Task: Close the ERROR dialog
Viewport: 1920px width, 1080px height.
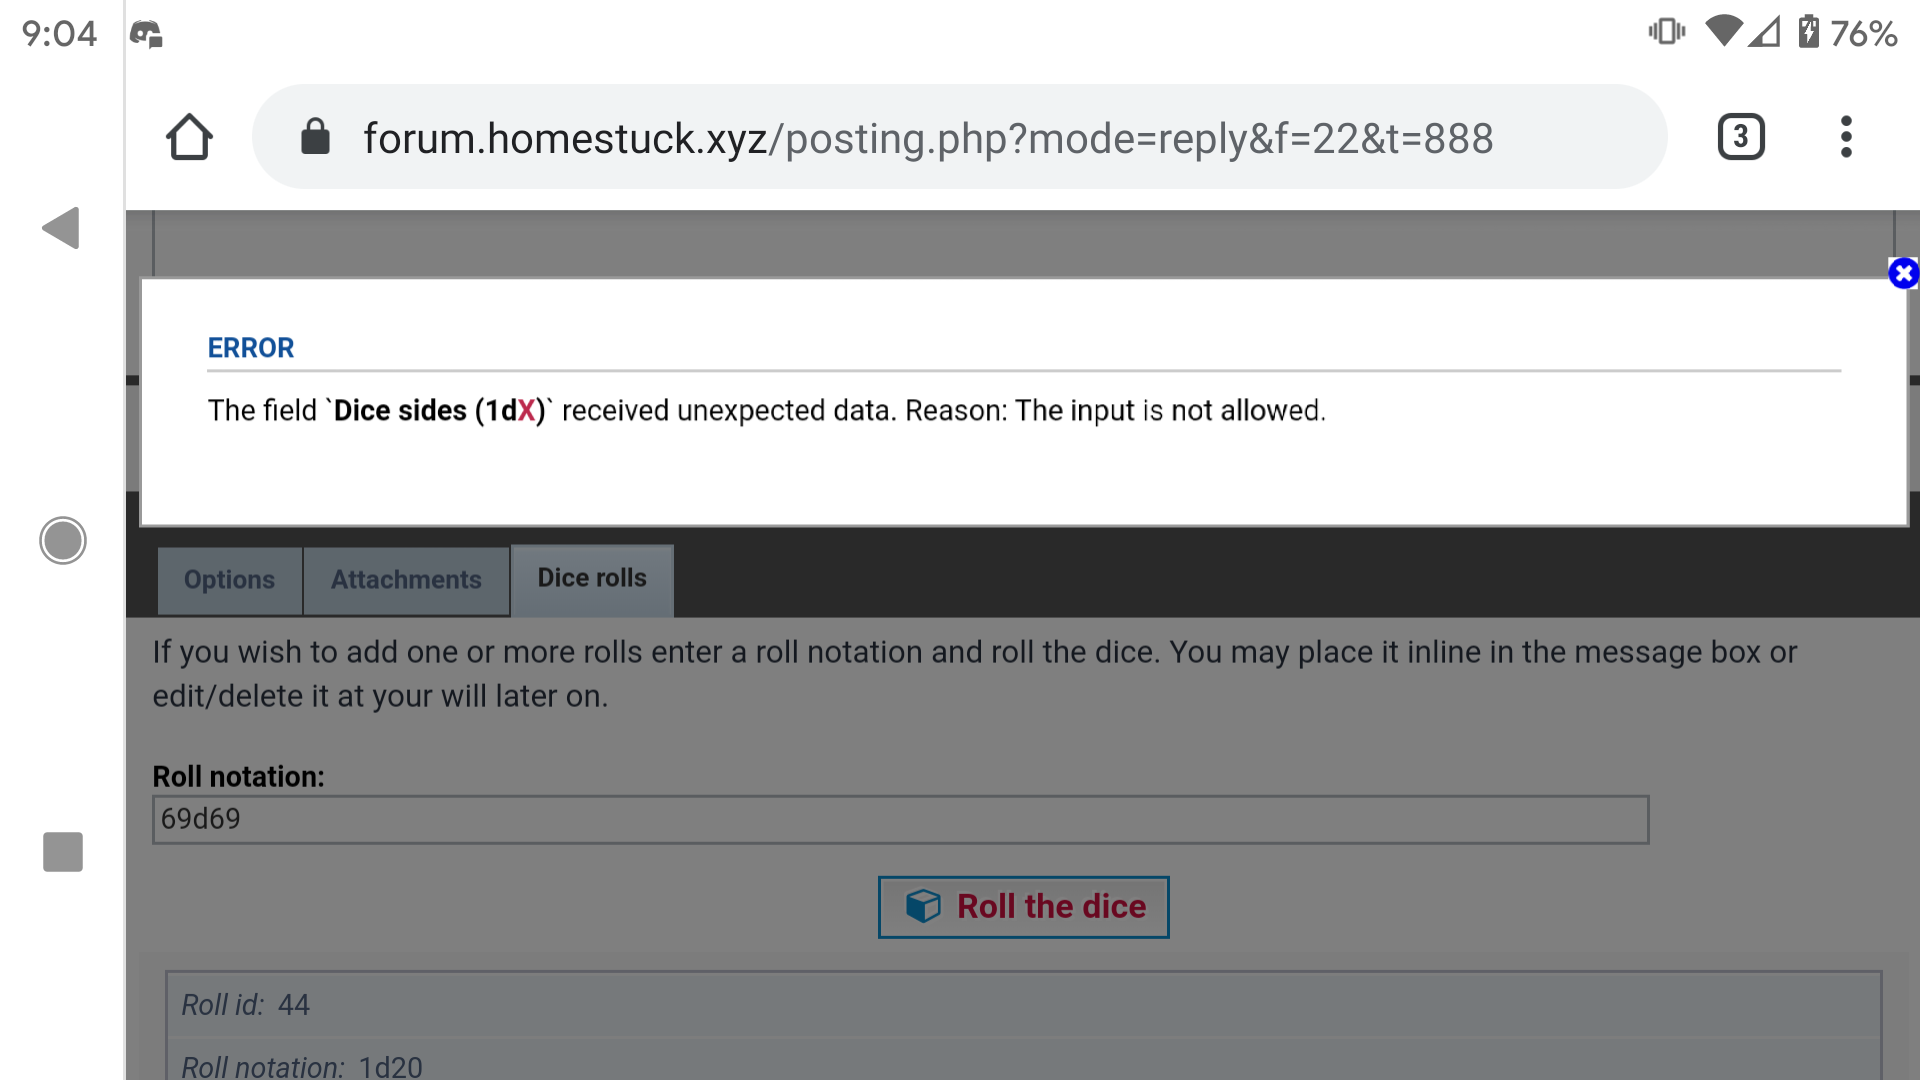Action: coord(1903,273)
